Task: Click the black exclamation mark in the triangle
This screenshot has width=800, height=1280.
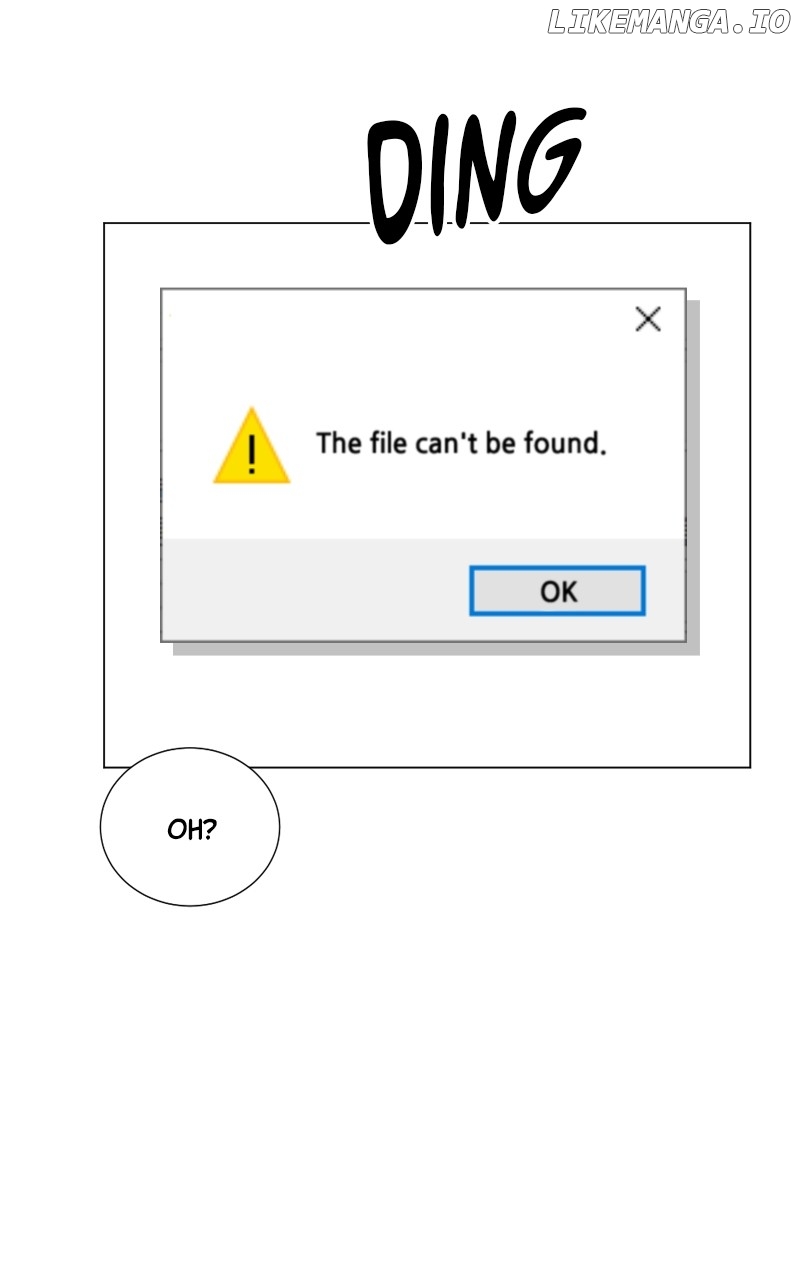Action: click(251, 453)
